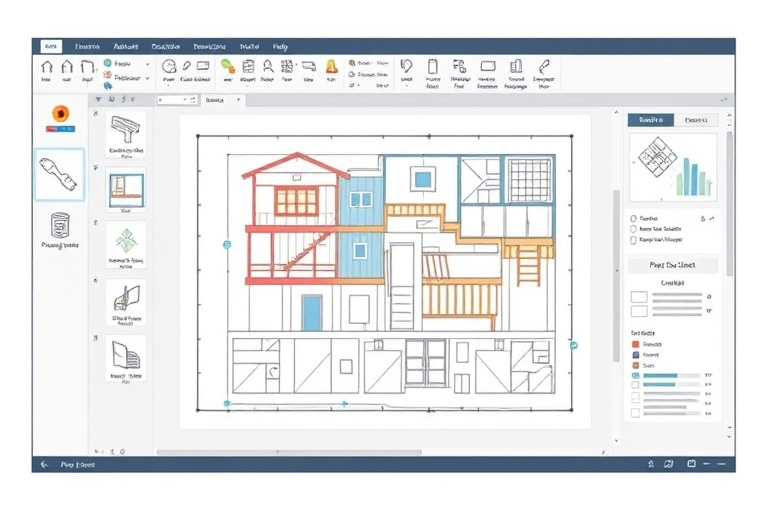The image size is (768, 512).
Task: Click the red color swatch in right panel
Action: (635, 344)
